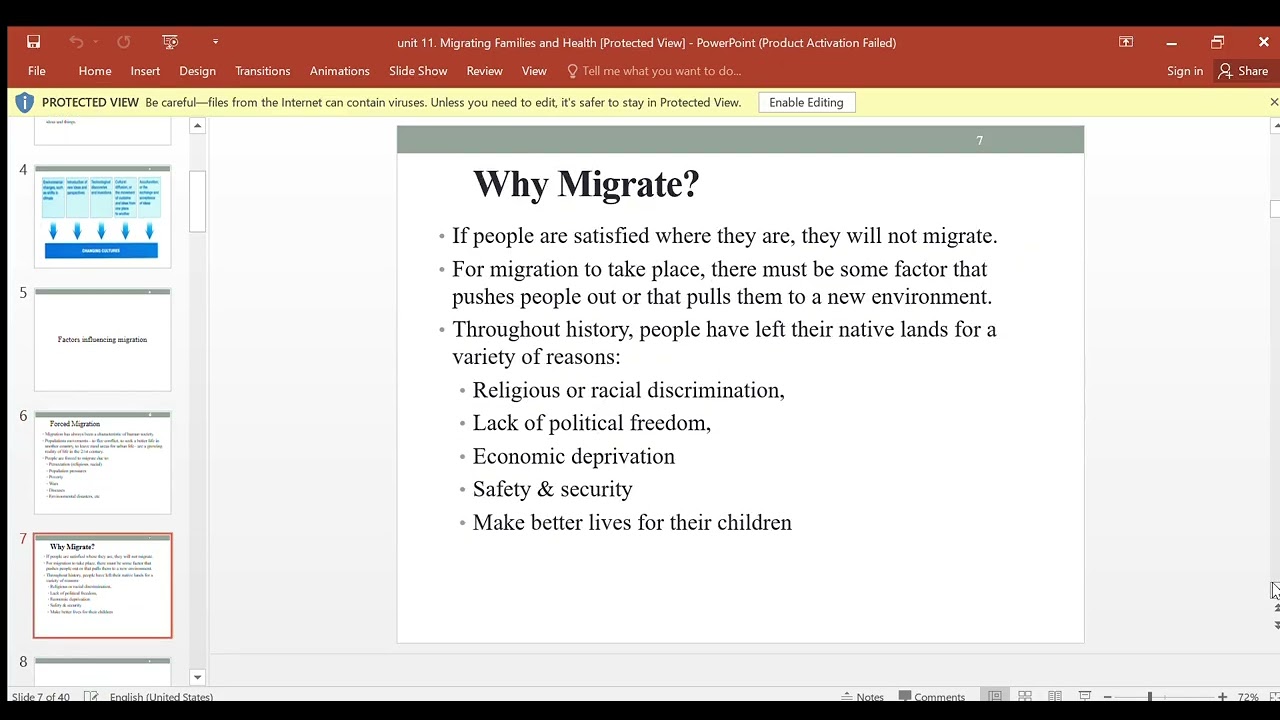Click the thumbnail pane scroll down arrow
The height and width of the screenshot is (720, 1280).
(x=197, y=677)
